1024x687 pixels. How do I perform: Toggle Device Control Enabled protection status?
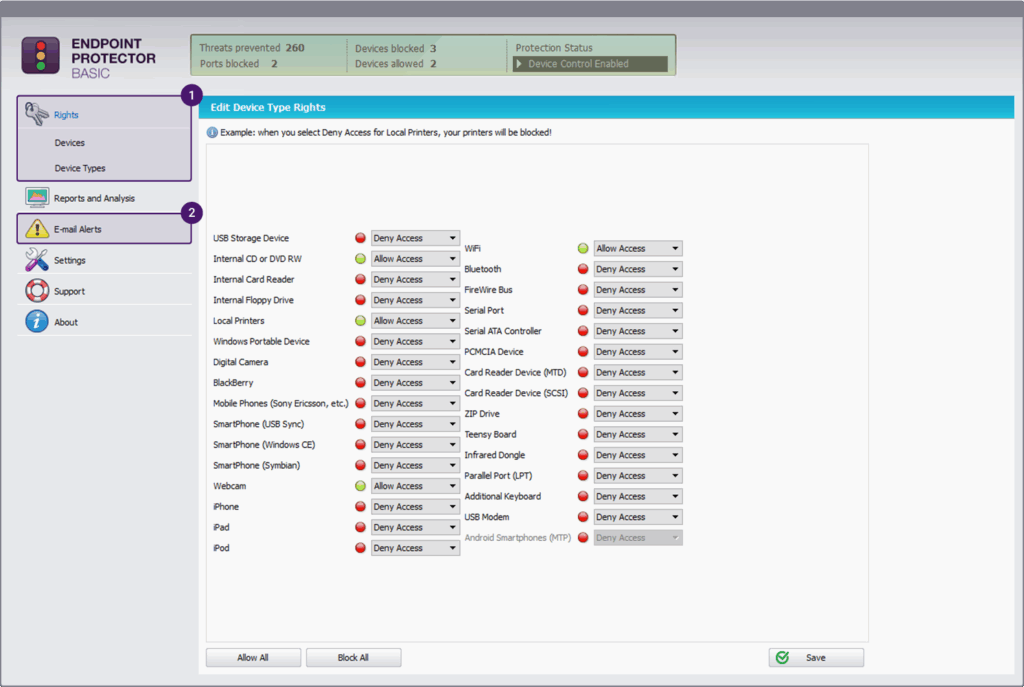pyautogui.click(x=589, y=64)
